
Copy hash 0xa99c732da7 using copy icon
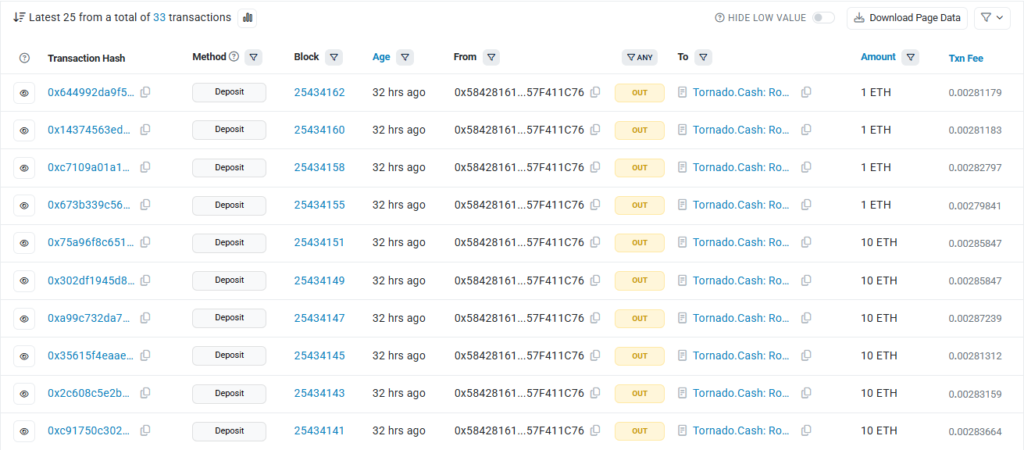[x=145, y=318]
